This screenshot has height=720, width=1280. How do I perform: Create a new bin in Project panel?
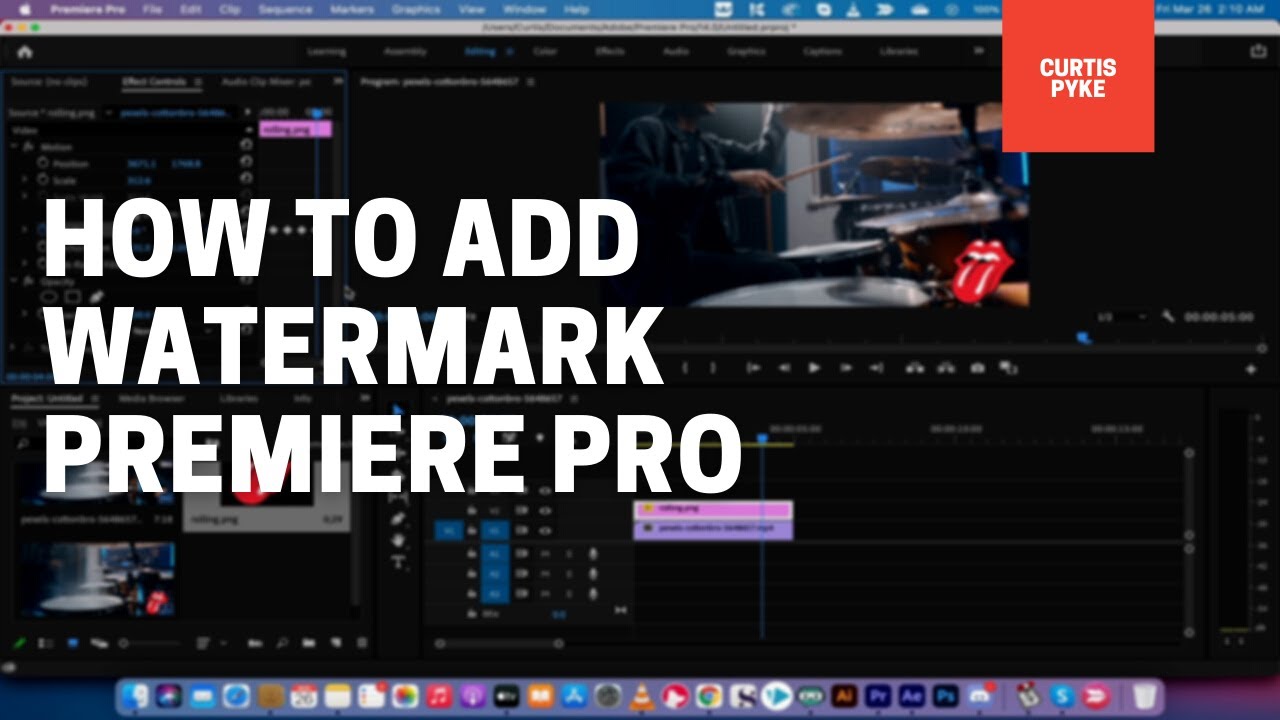[309, 643]
